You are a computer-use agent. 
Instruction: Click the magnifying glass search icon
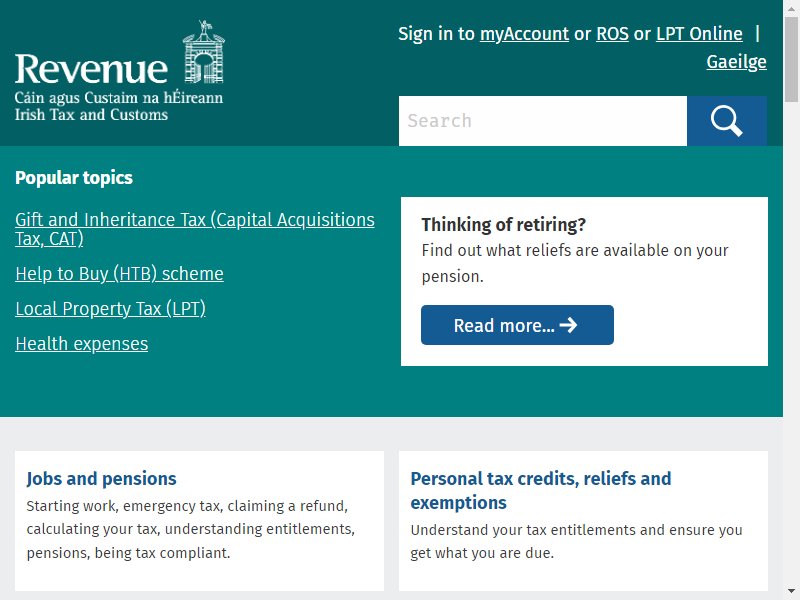[x=727, y=121]
